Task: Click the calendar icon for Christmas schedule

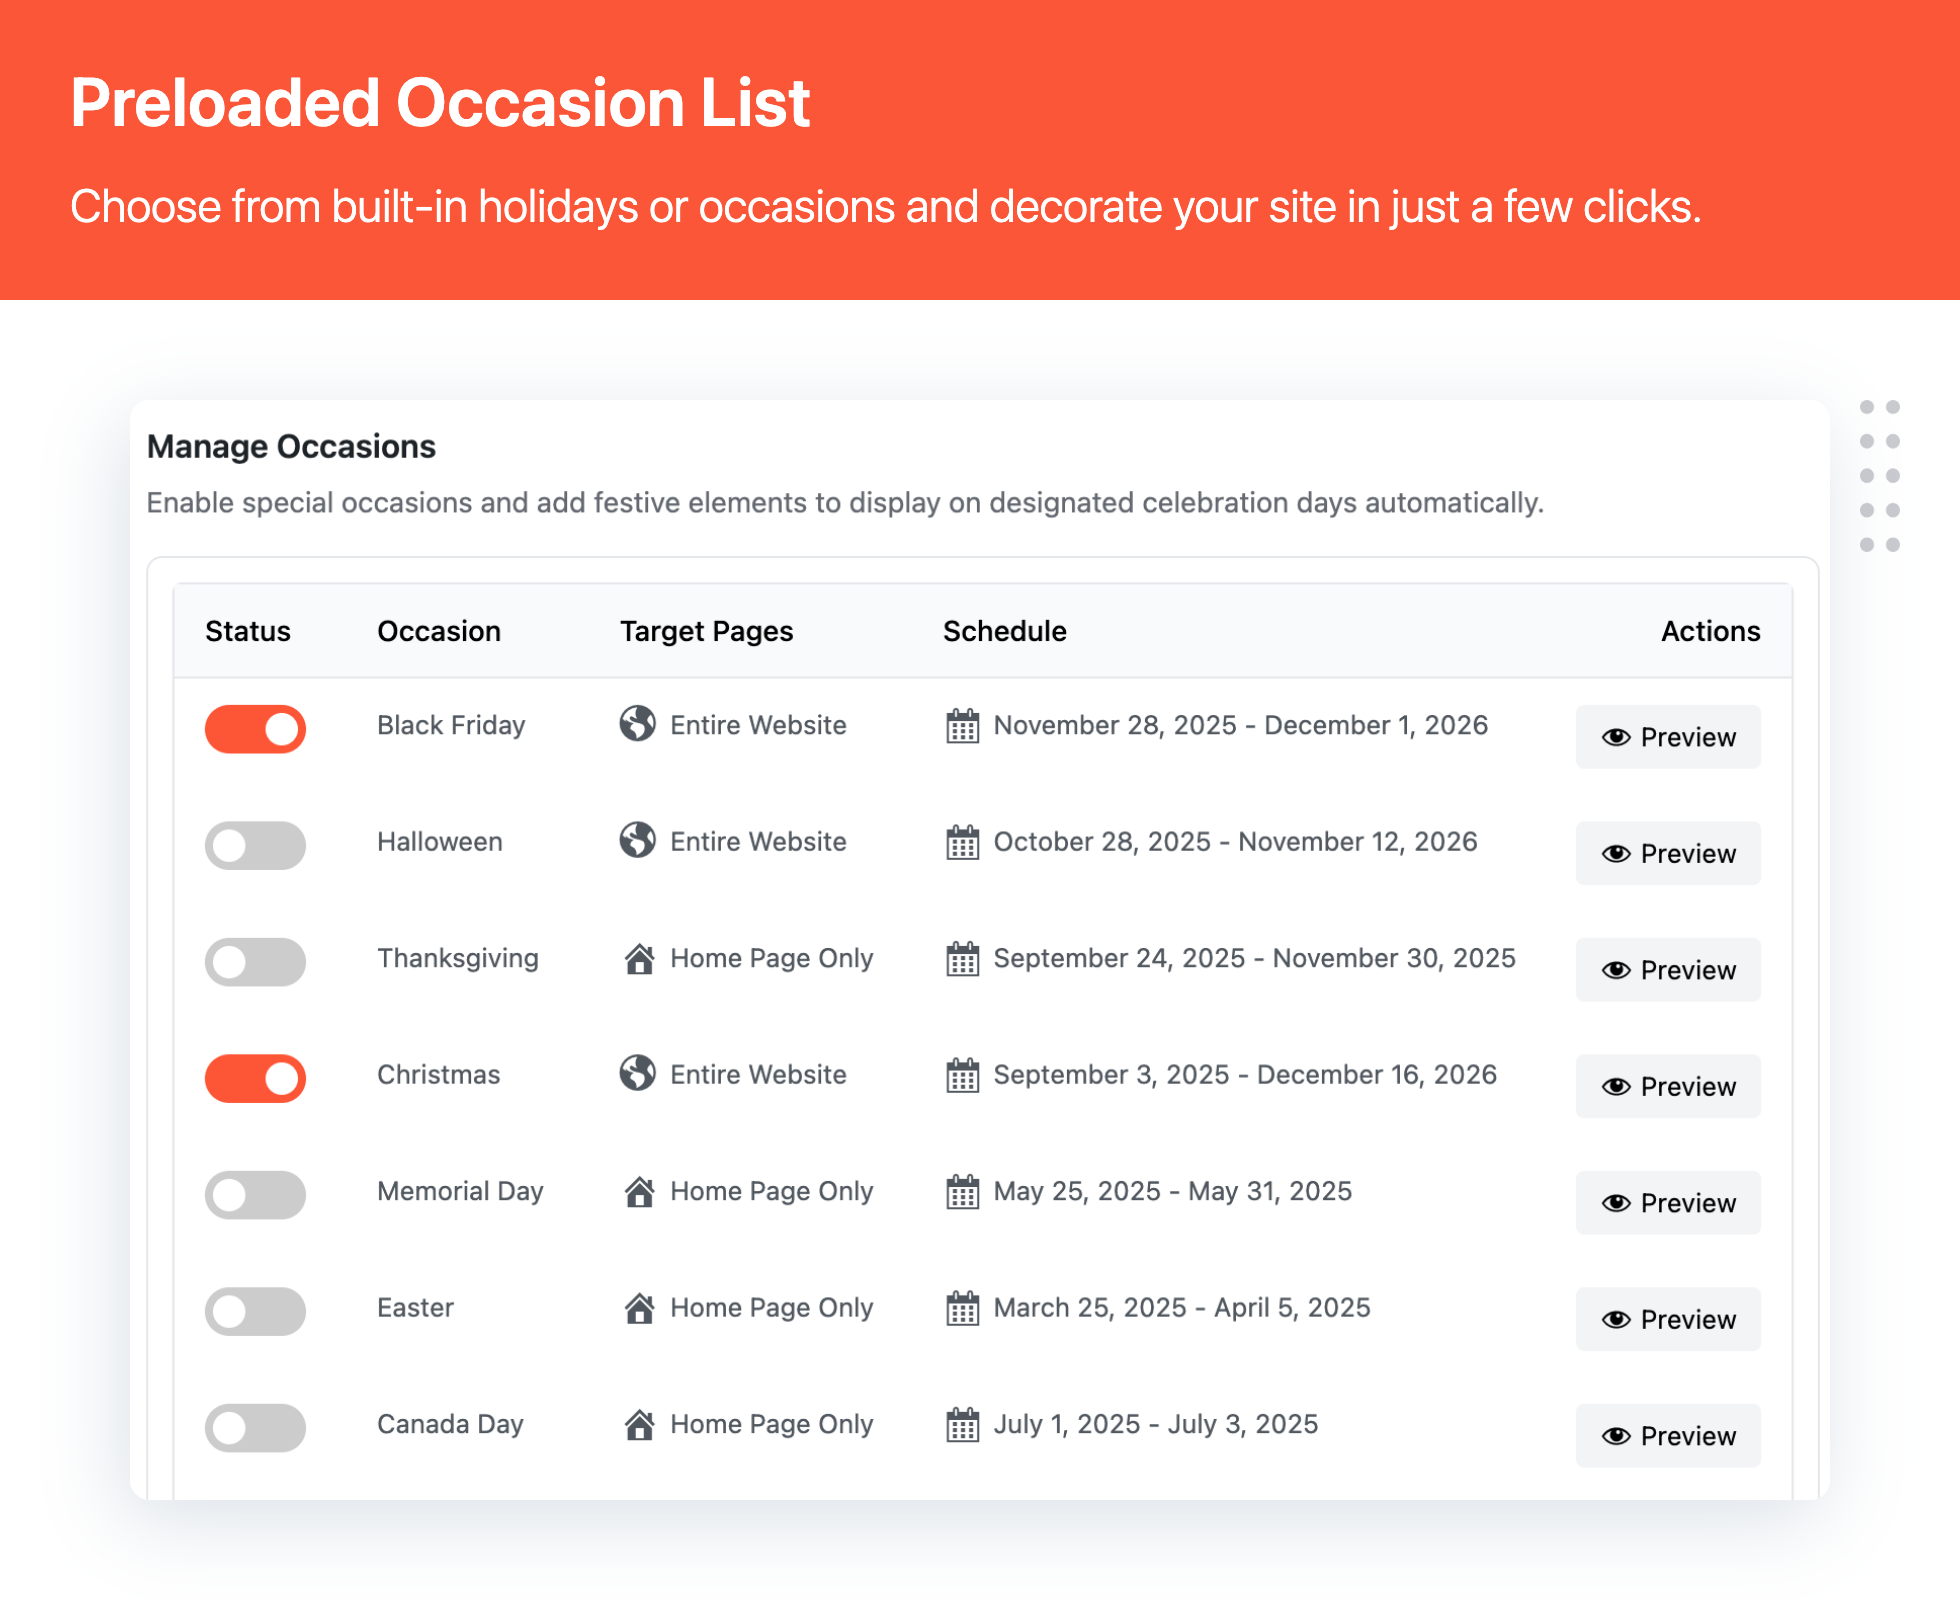Action: (962, 1075)
